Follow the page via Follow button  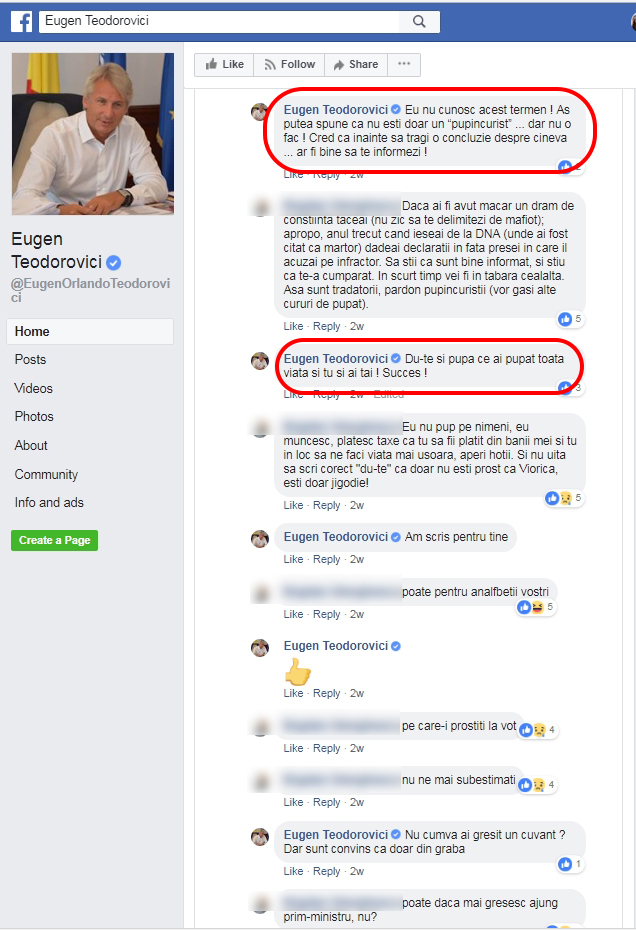point(290,65)
